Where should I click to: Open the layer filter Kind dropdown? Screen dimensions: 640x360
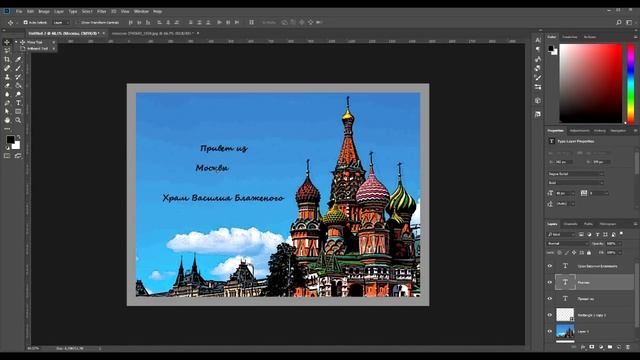(561, 234)
